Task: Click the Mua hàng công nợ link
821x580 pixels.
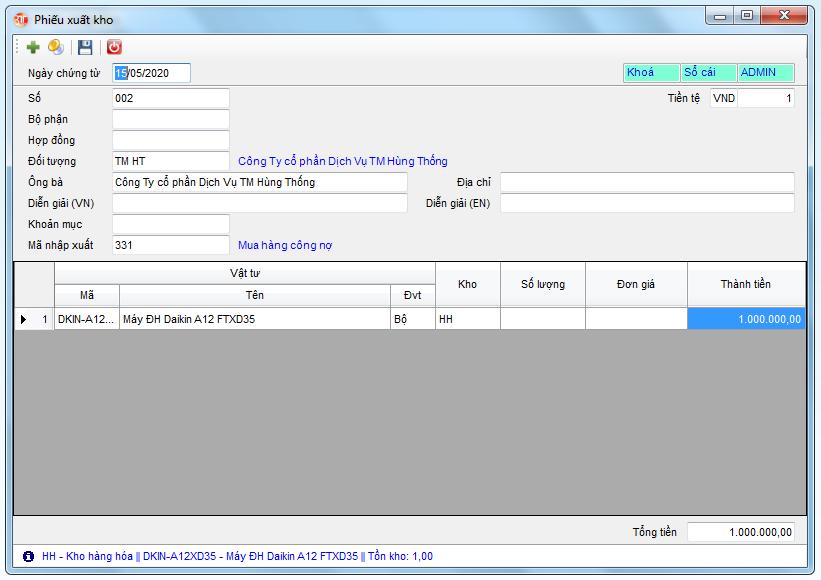Action: [285, 244]
